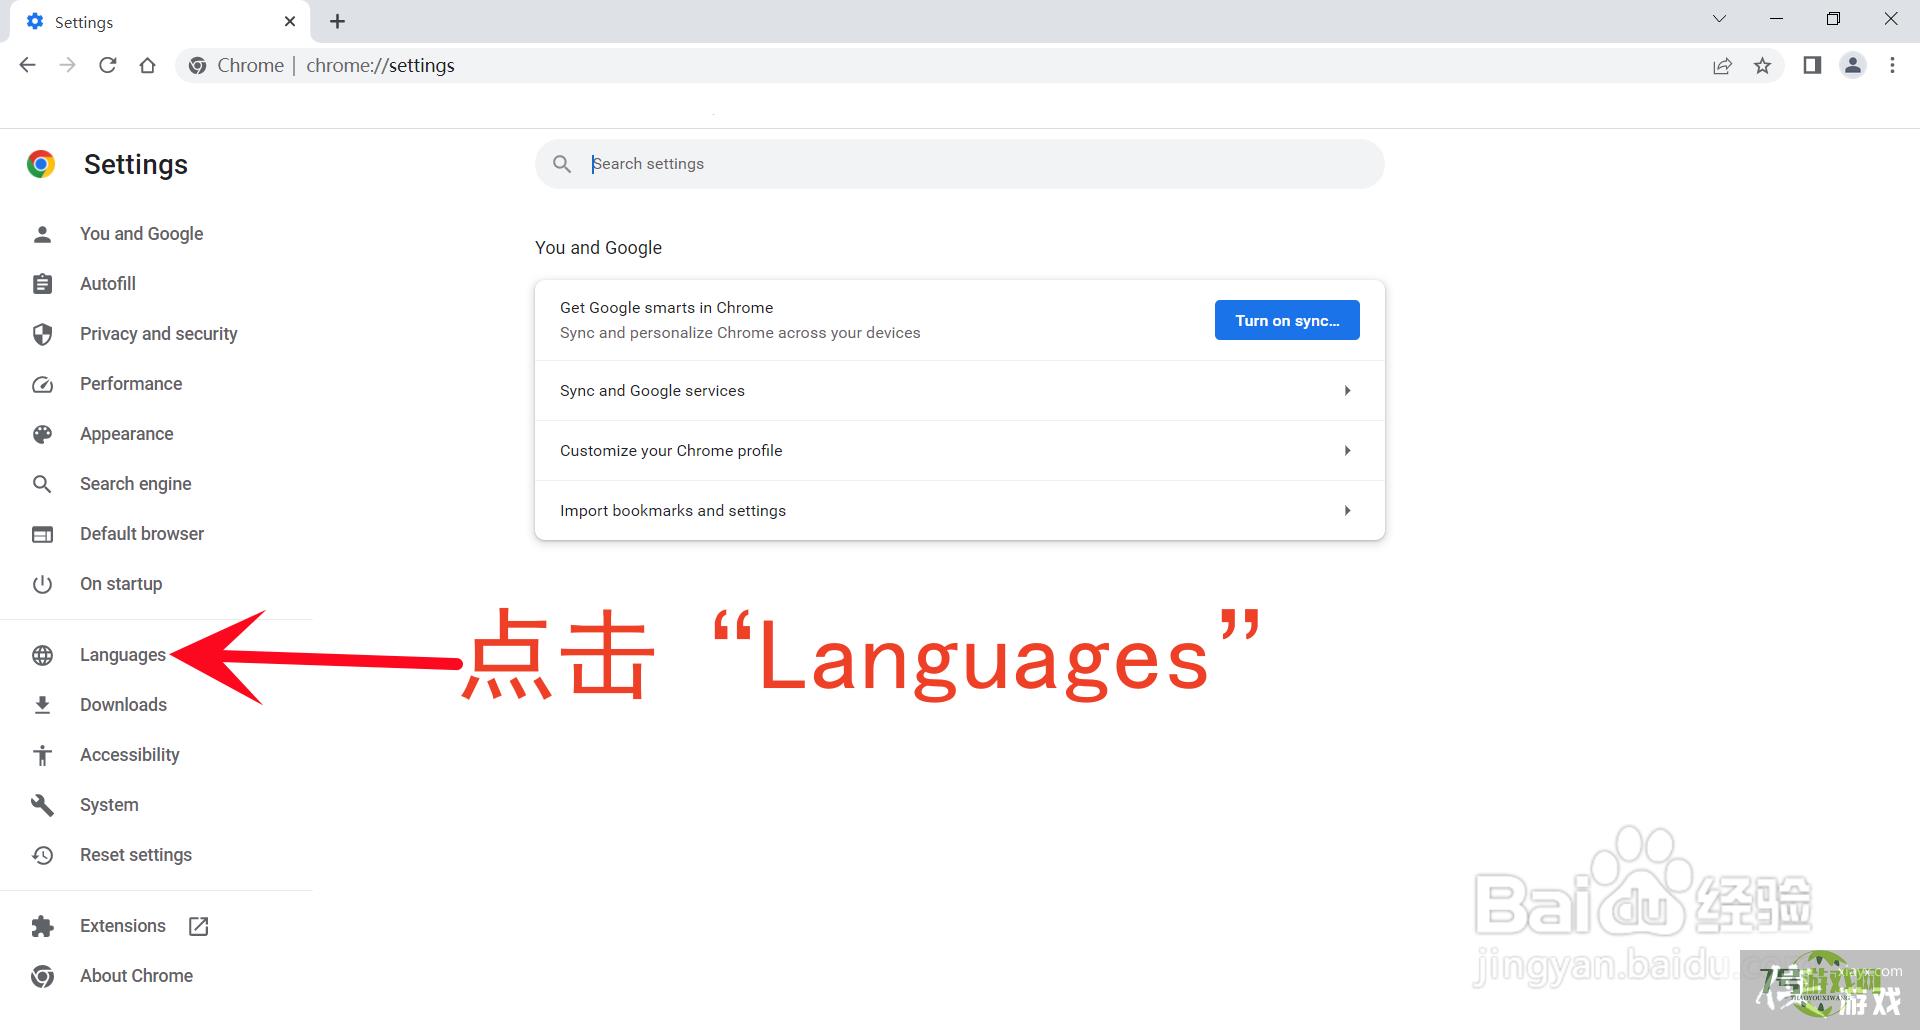Expand Sync and Google services row
Screen dimensions: 1920x1030
pyautogui.click(x=960, y=391)
